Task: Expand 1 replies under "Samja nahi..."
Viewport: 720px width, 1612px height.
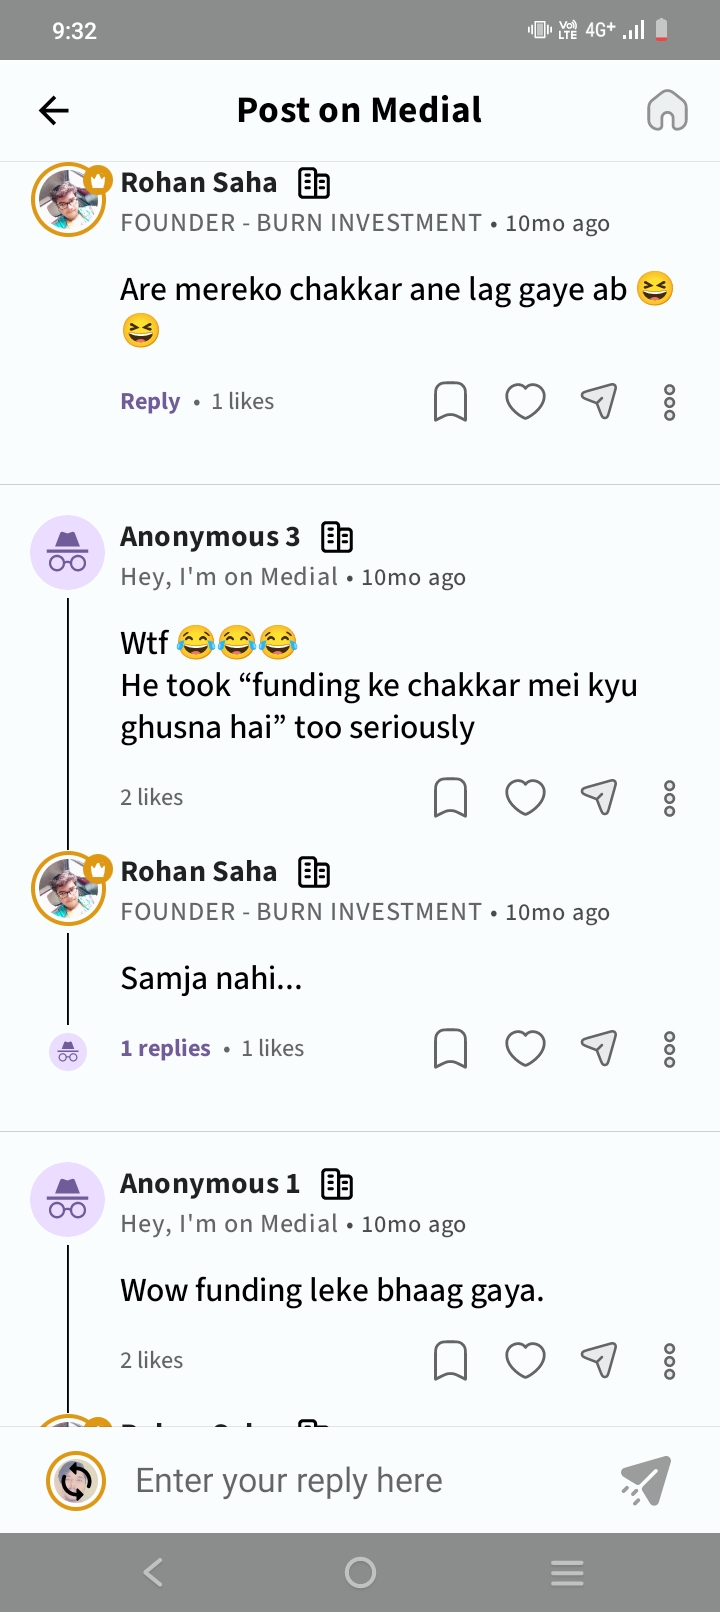Action: (x=165, y=1049)
